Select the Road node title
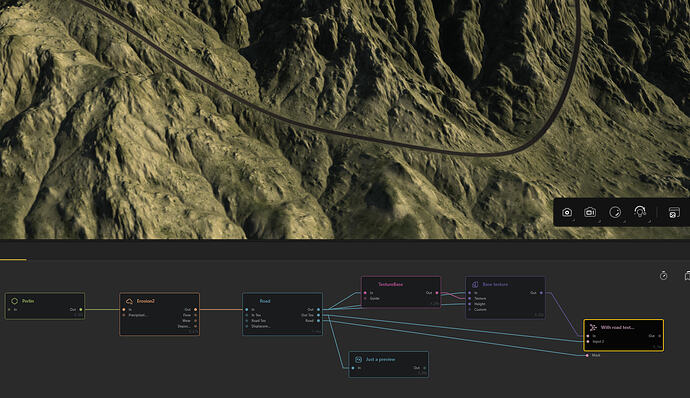Image resolution: width=690 pixels, height=398 pixels. click(265, 301)
